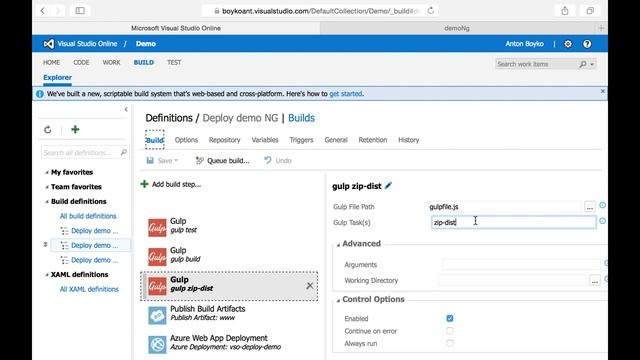
Task: Toggle the browser sidebar icon
Action: (x=80, y=11)
